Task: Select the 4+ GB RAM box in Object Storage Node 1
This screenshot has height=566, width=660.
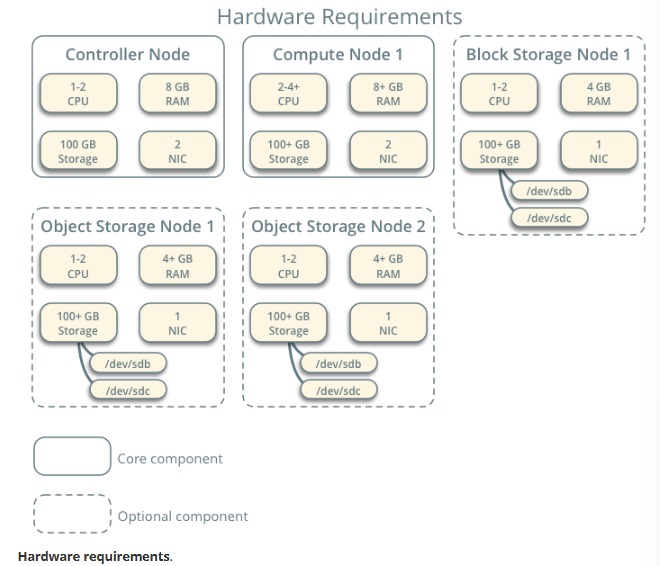Action: click(x=177, y=265)
